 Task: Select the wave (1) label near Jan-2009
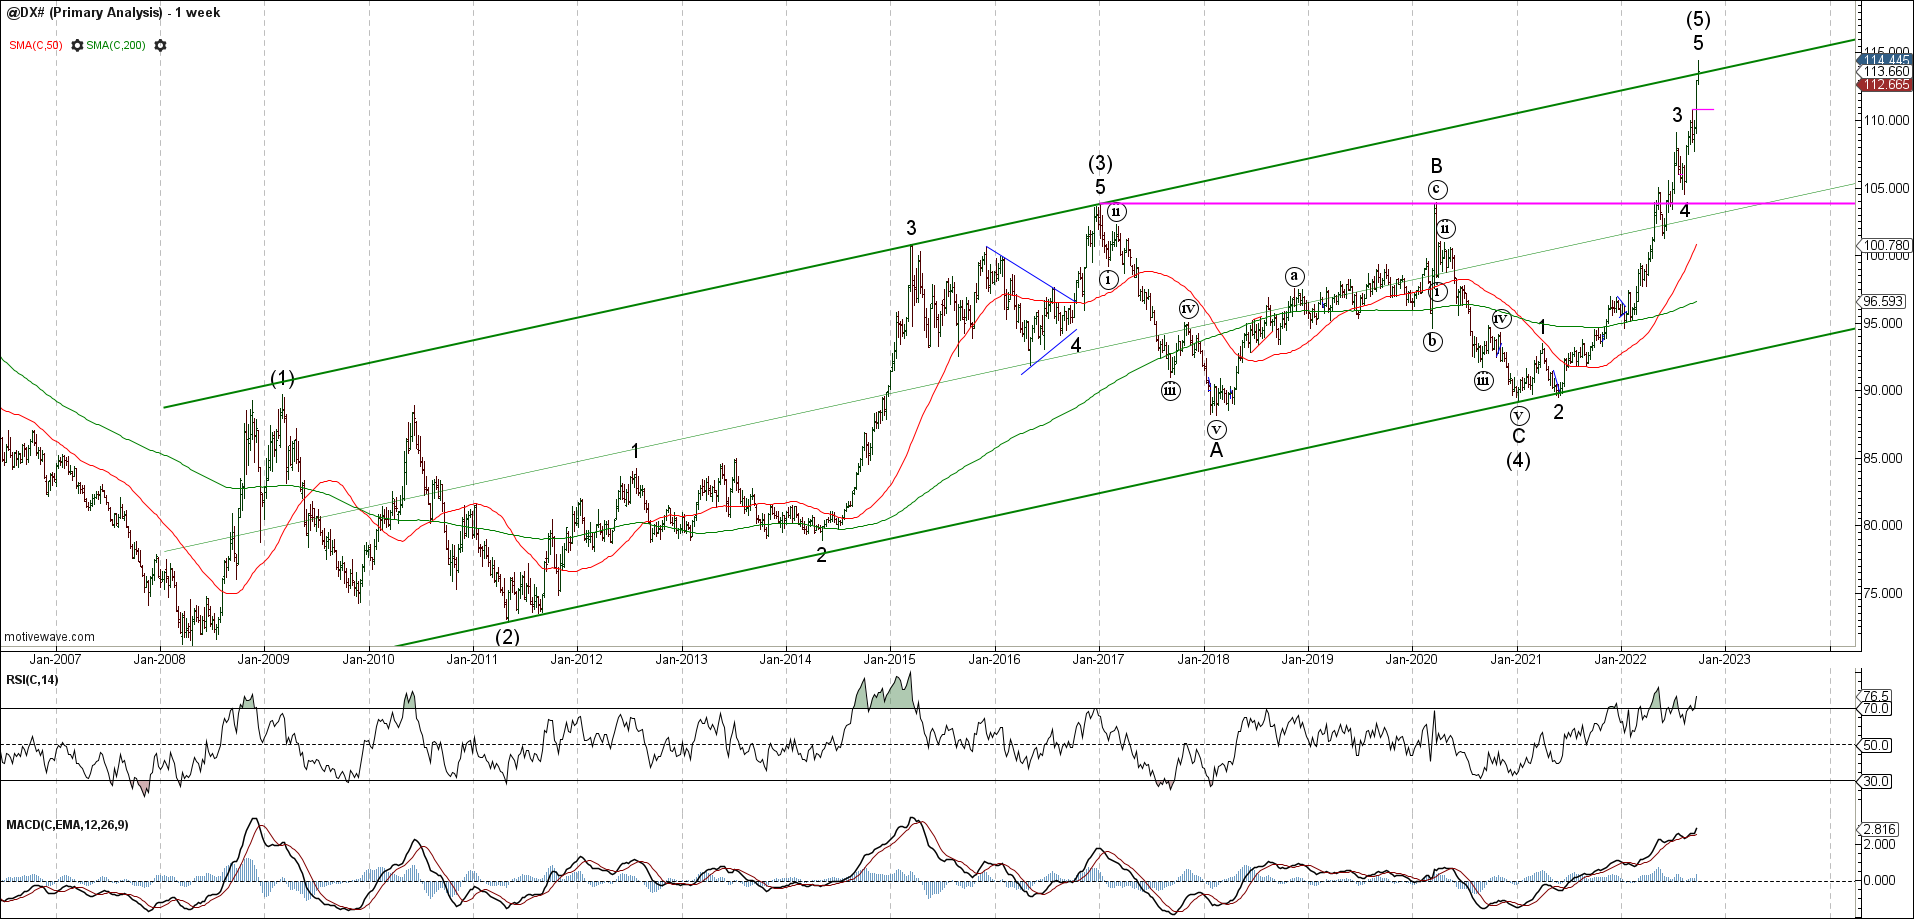283,378
